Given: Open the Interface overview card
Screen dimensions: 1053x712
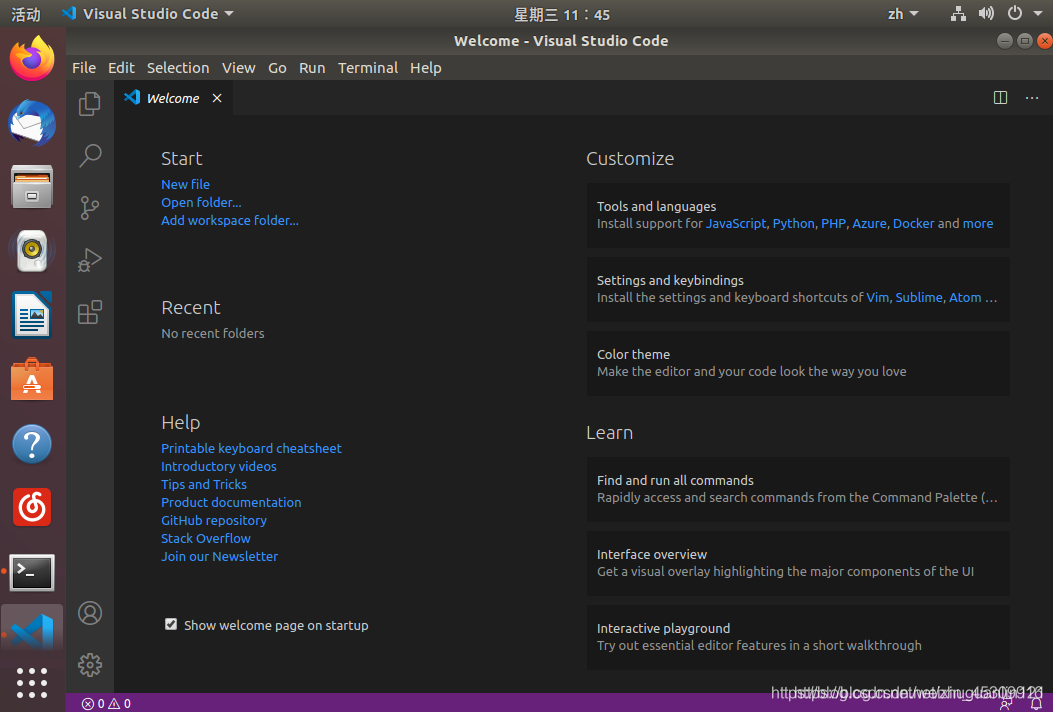Looking at the screenshot, I should point(798,563).
